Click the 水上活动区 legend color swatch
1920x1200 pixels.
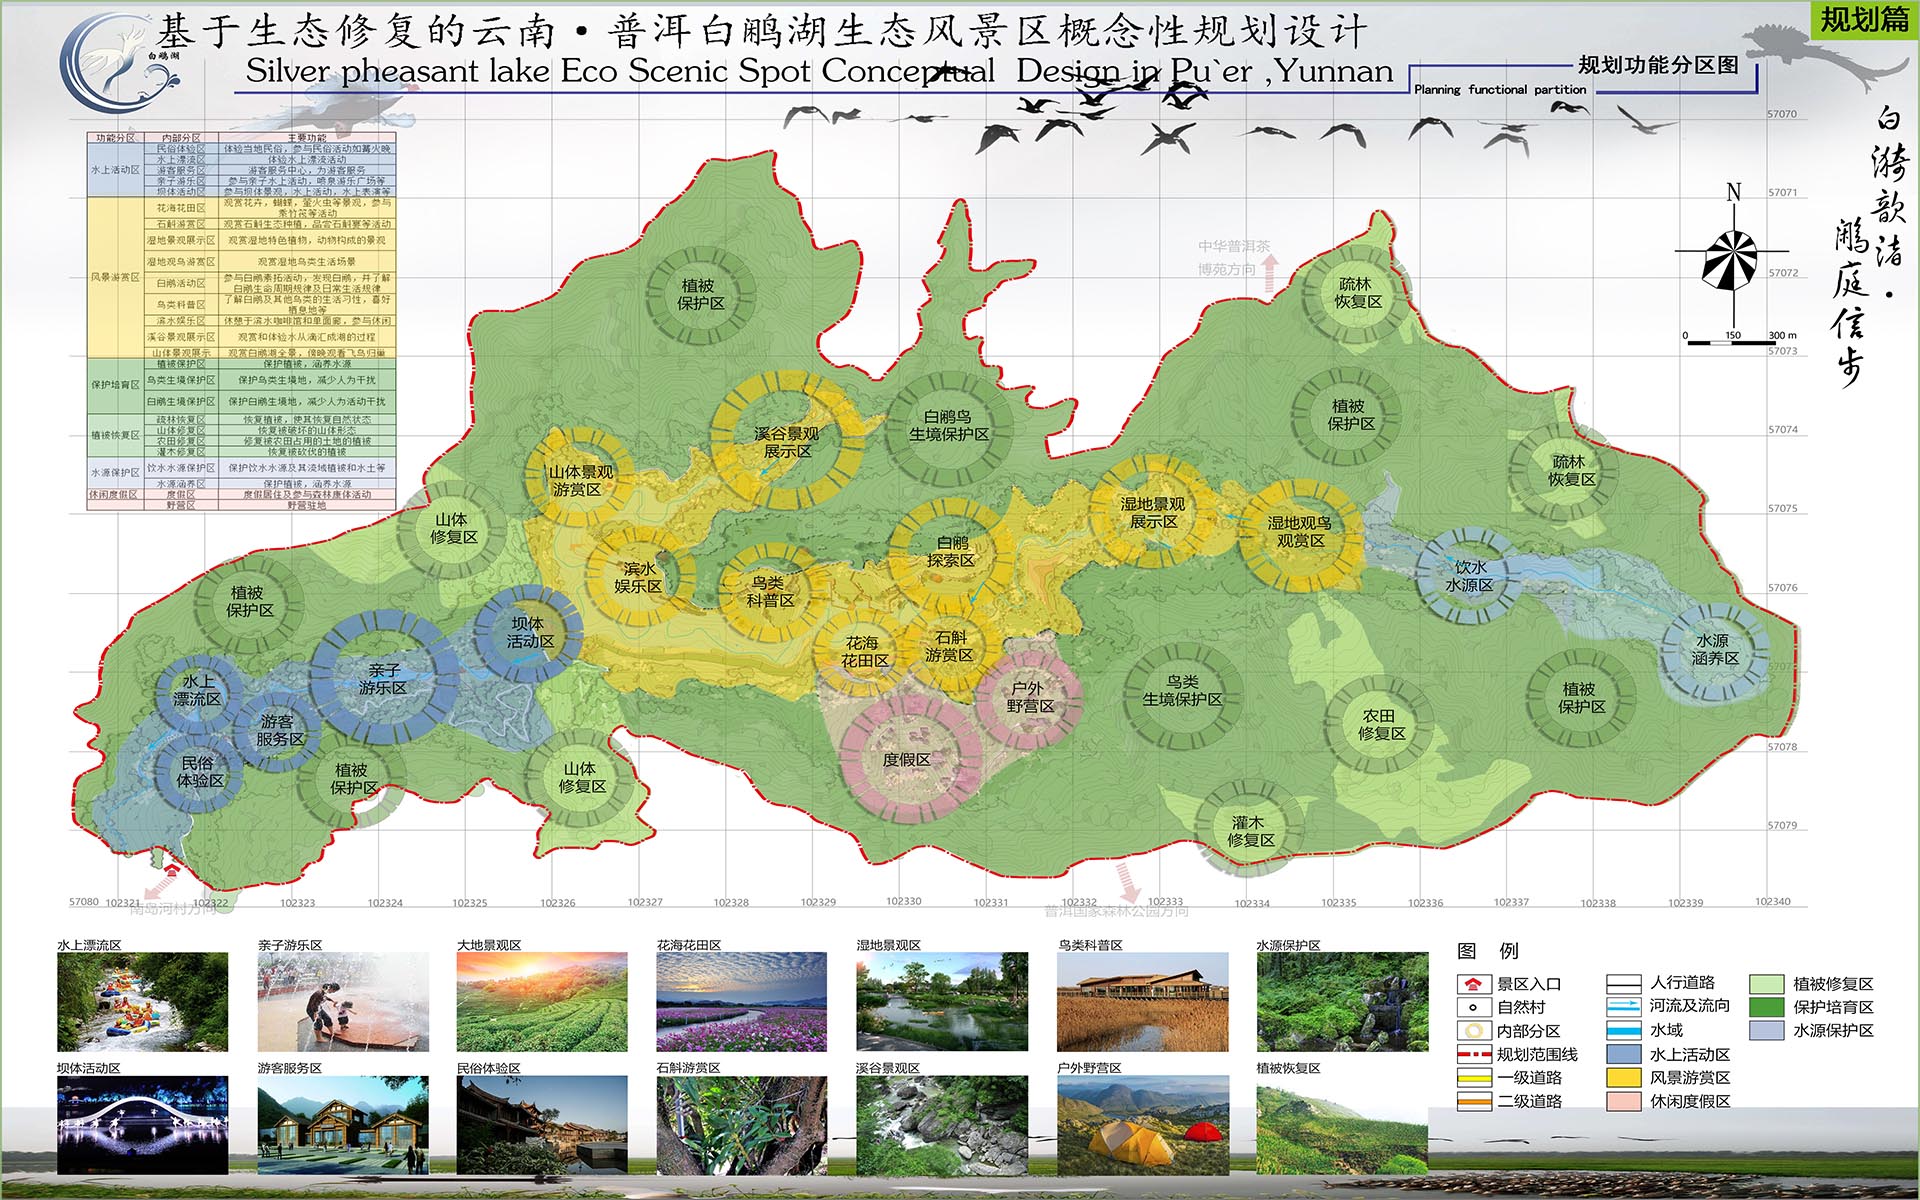tap(1624, 1054)
